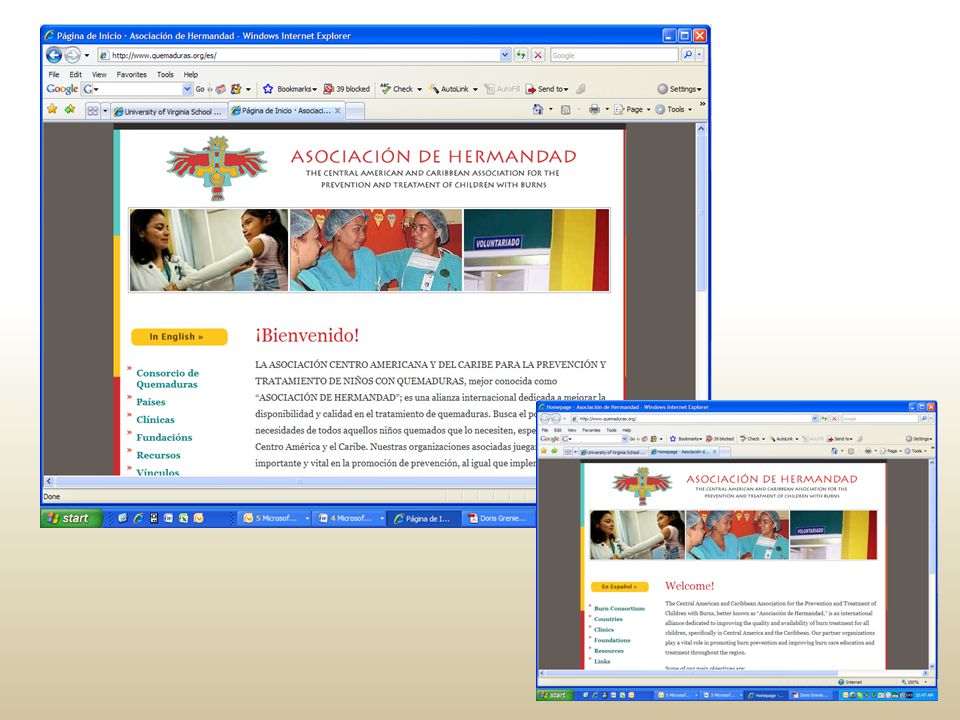Click Home icon in Spanish window command bar

pos(538,110)
